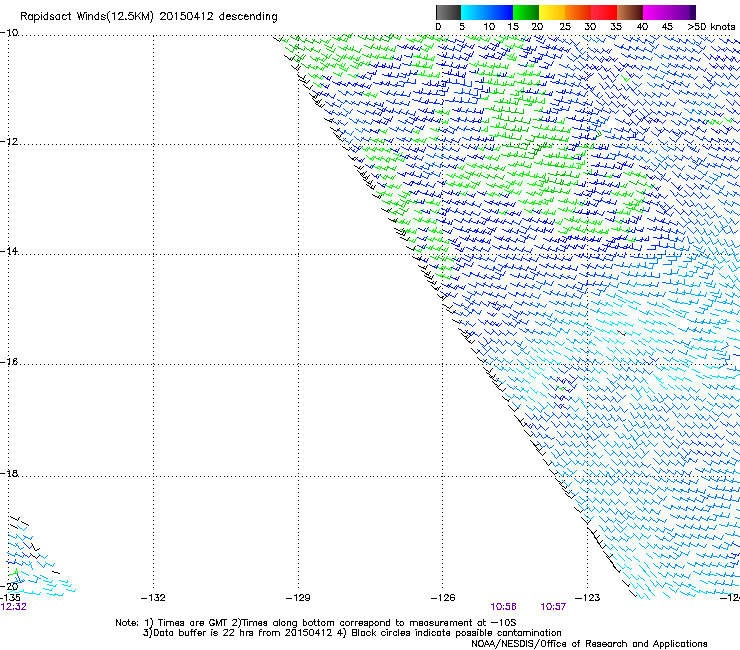740x650 pixels.
Task: Click the '-129' longitude label
Action: (x=298, y=598)
